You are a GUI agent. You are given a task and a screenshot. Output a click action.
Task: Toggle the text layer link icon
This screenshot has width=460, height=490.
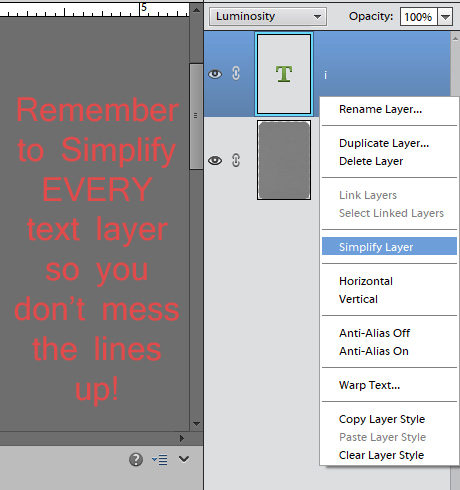[236, 73]
